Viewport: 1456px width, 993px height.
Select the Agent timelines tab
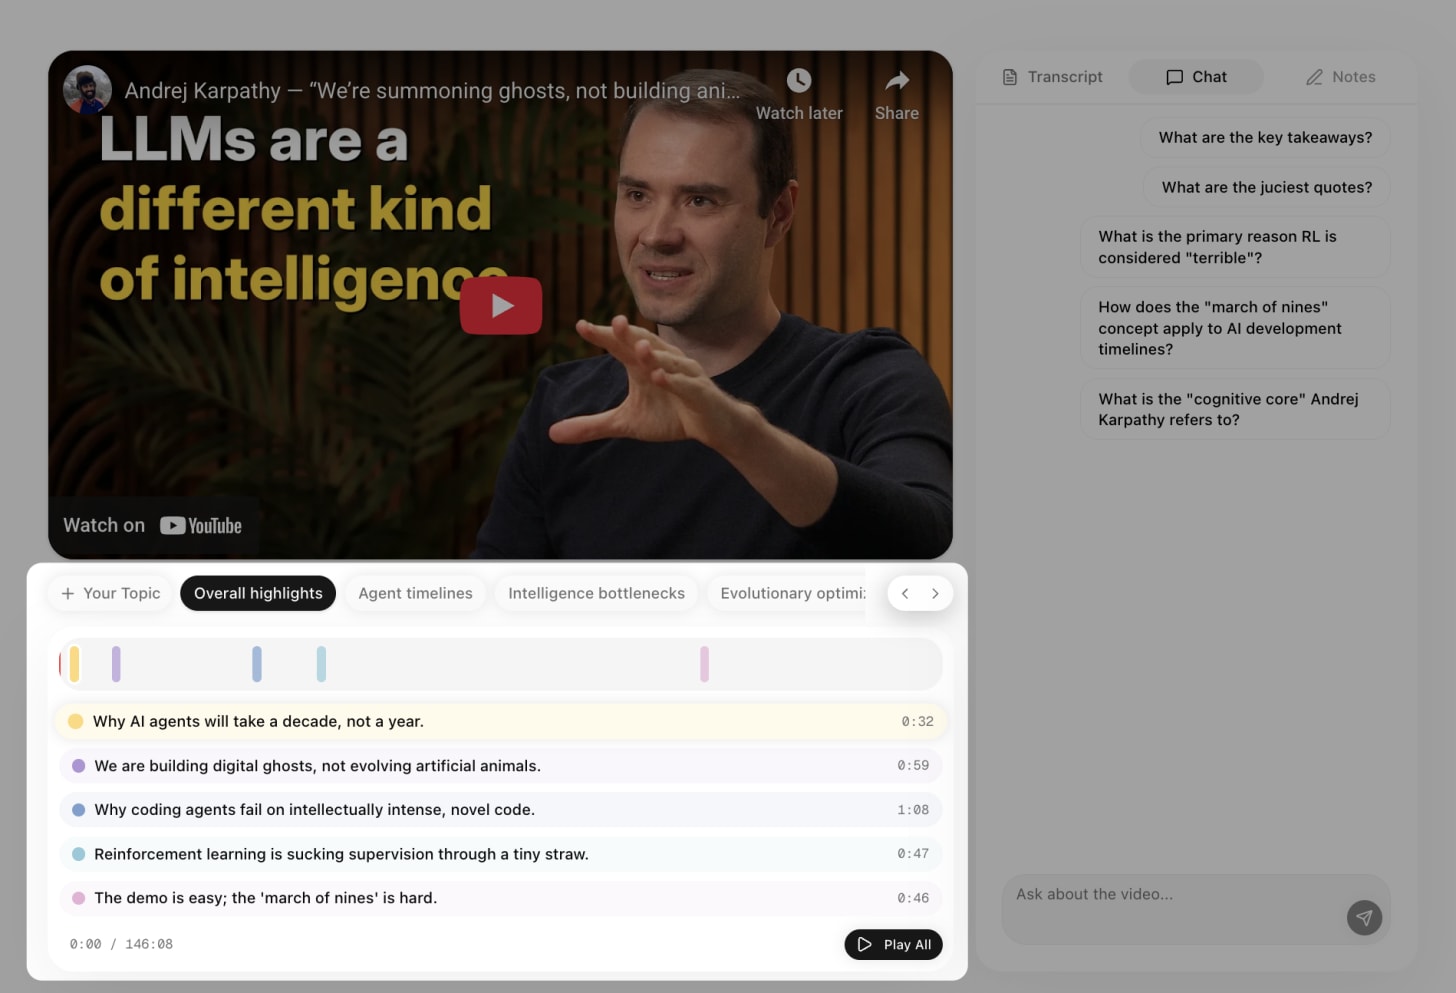click(x=415, y=593)
